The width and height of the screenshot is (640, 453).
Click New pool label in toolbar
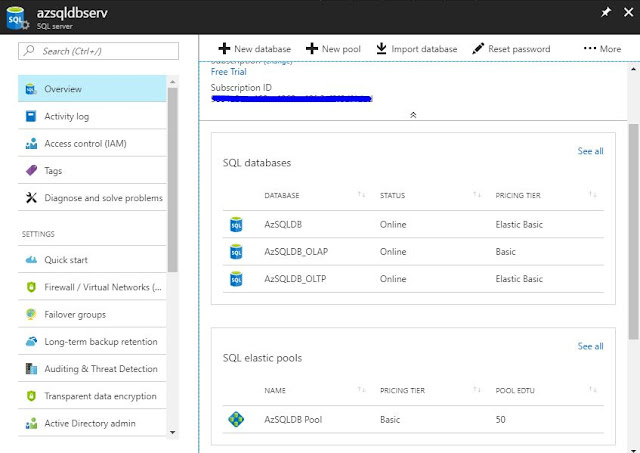(x=341, y=49)
